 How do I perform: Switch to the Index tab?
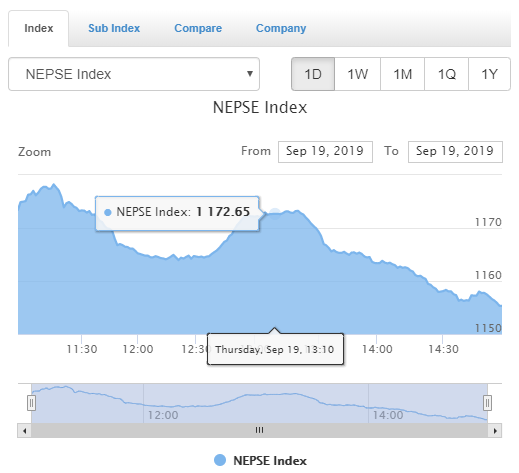pyautogui.click(x=39, y=28)
